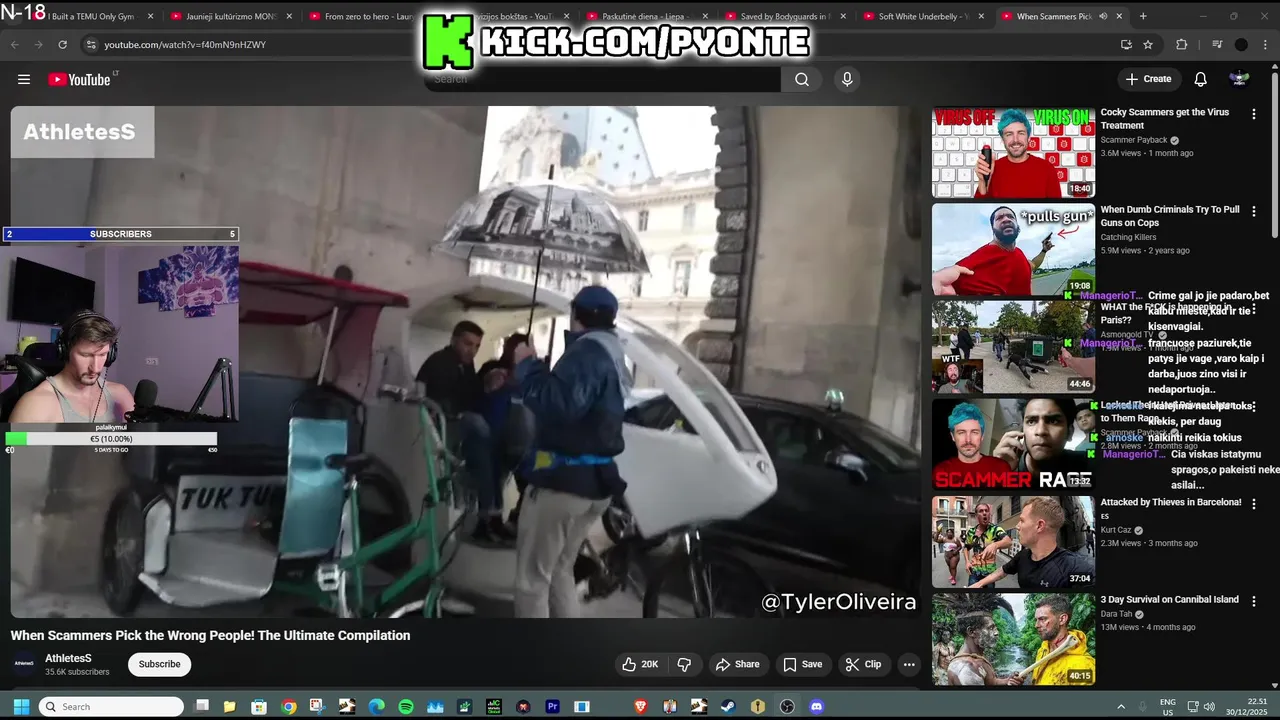Click the video player area
The height and width of the screenshot is (720, 1280).
[x=464, y=362]
